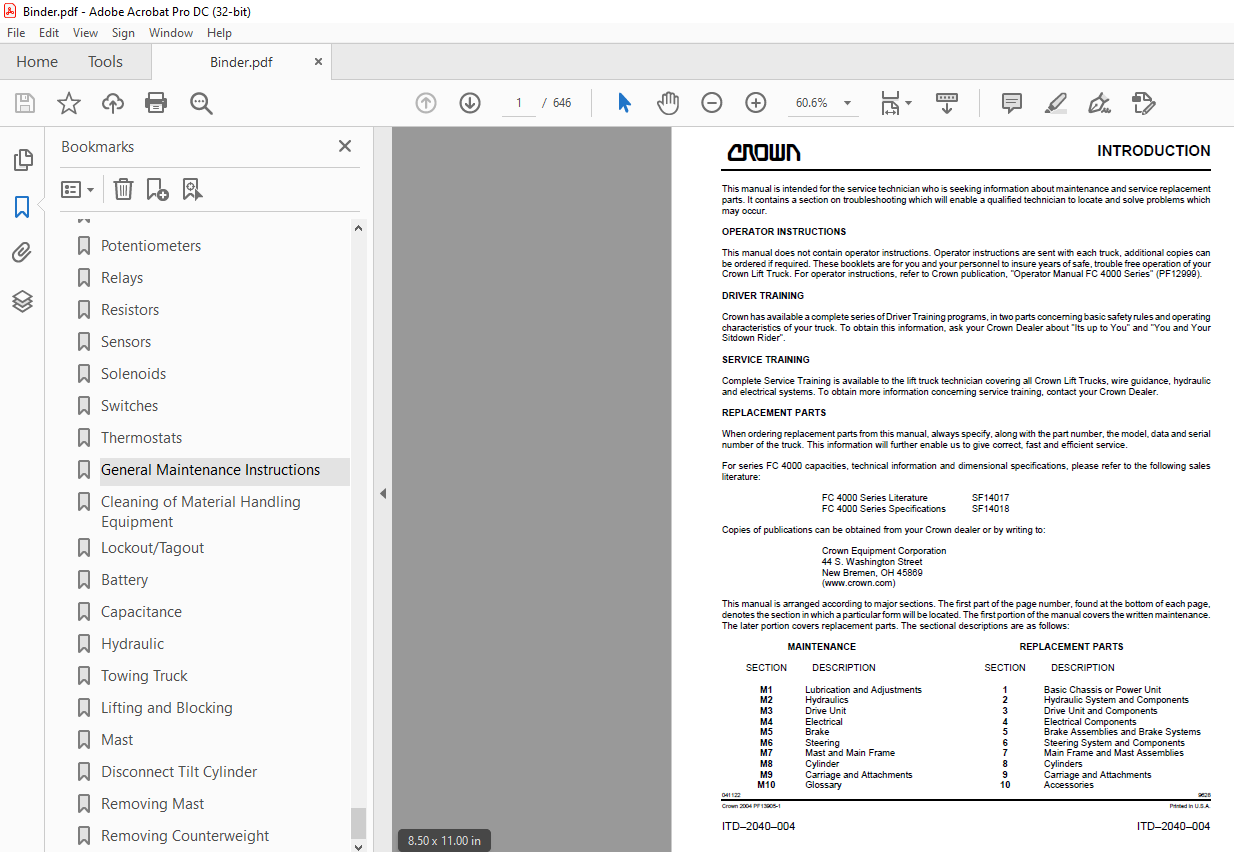Open the find text magnifier icon

pyautogui.click(x=201, y=103)
